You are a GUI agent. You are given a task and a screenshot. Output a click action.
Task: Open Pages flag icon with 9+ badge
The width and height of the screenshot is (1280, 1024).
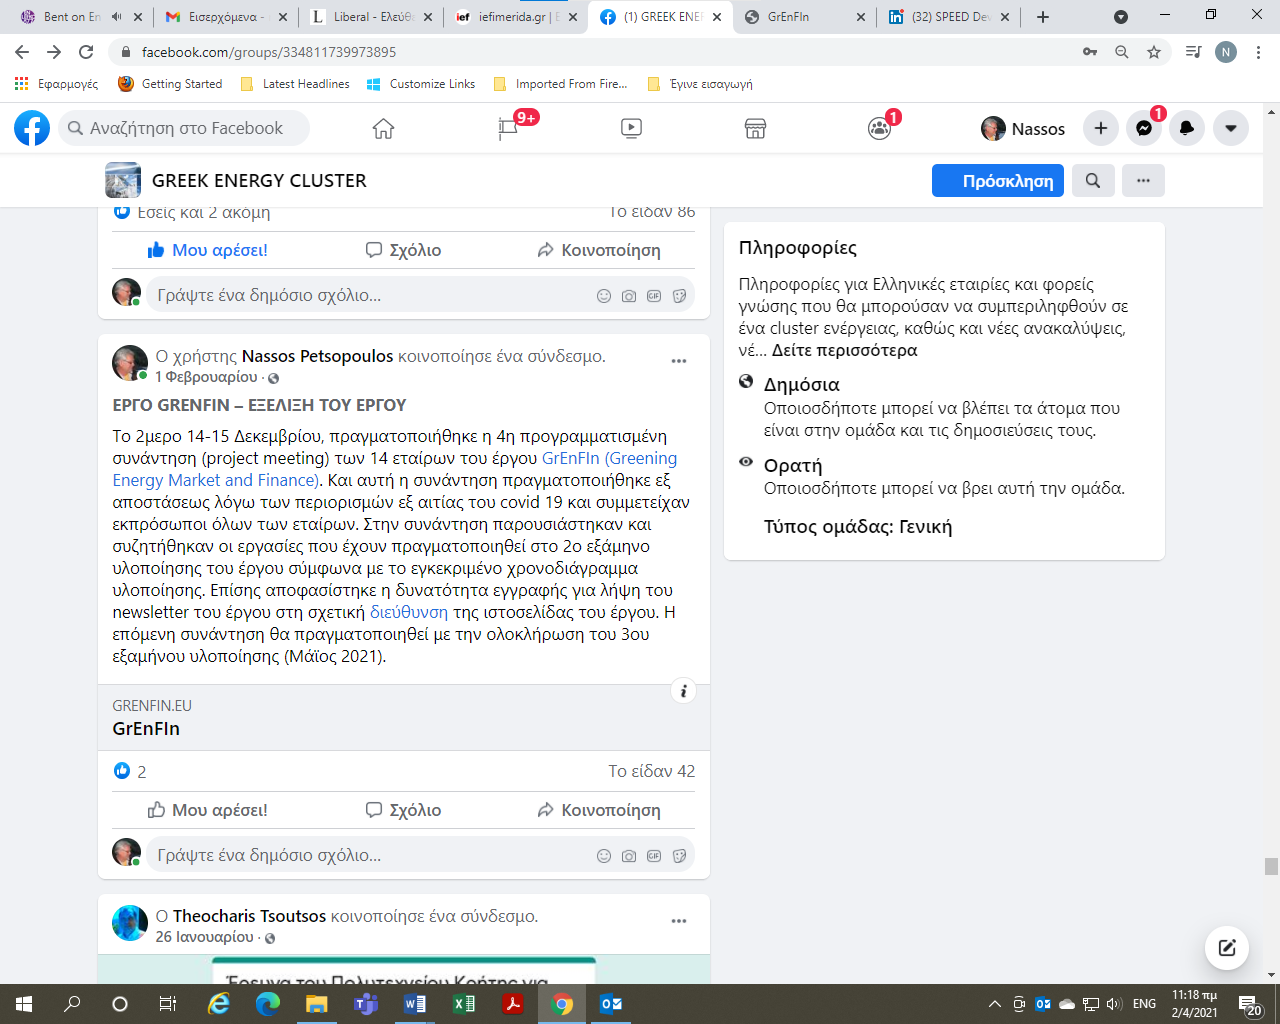[508, 128]
